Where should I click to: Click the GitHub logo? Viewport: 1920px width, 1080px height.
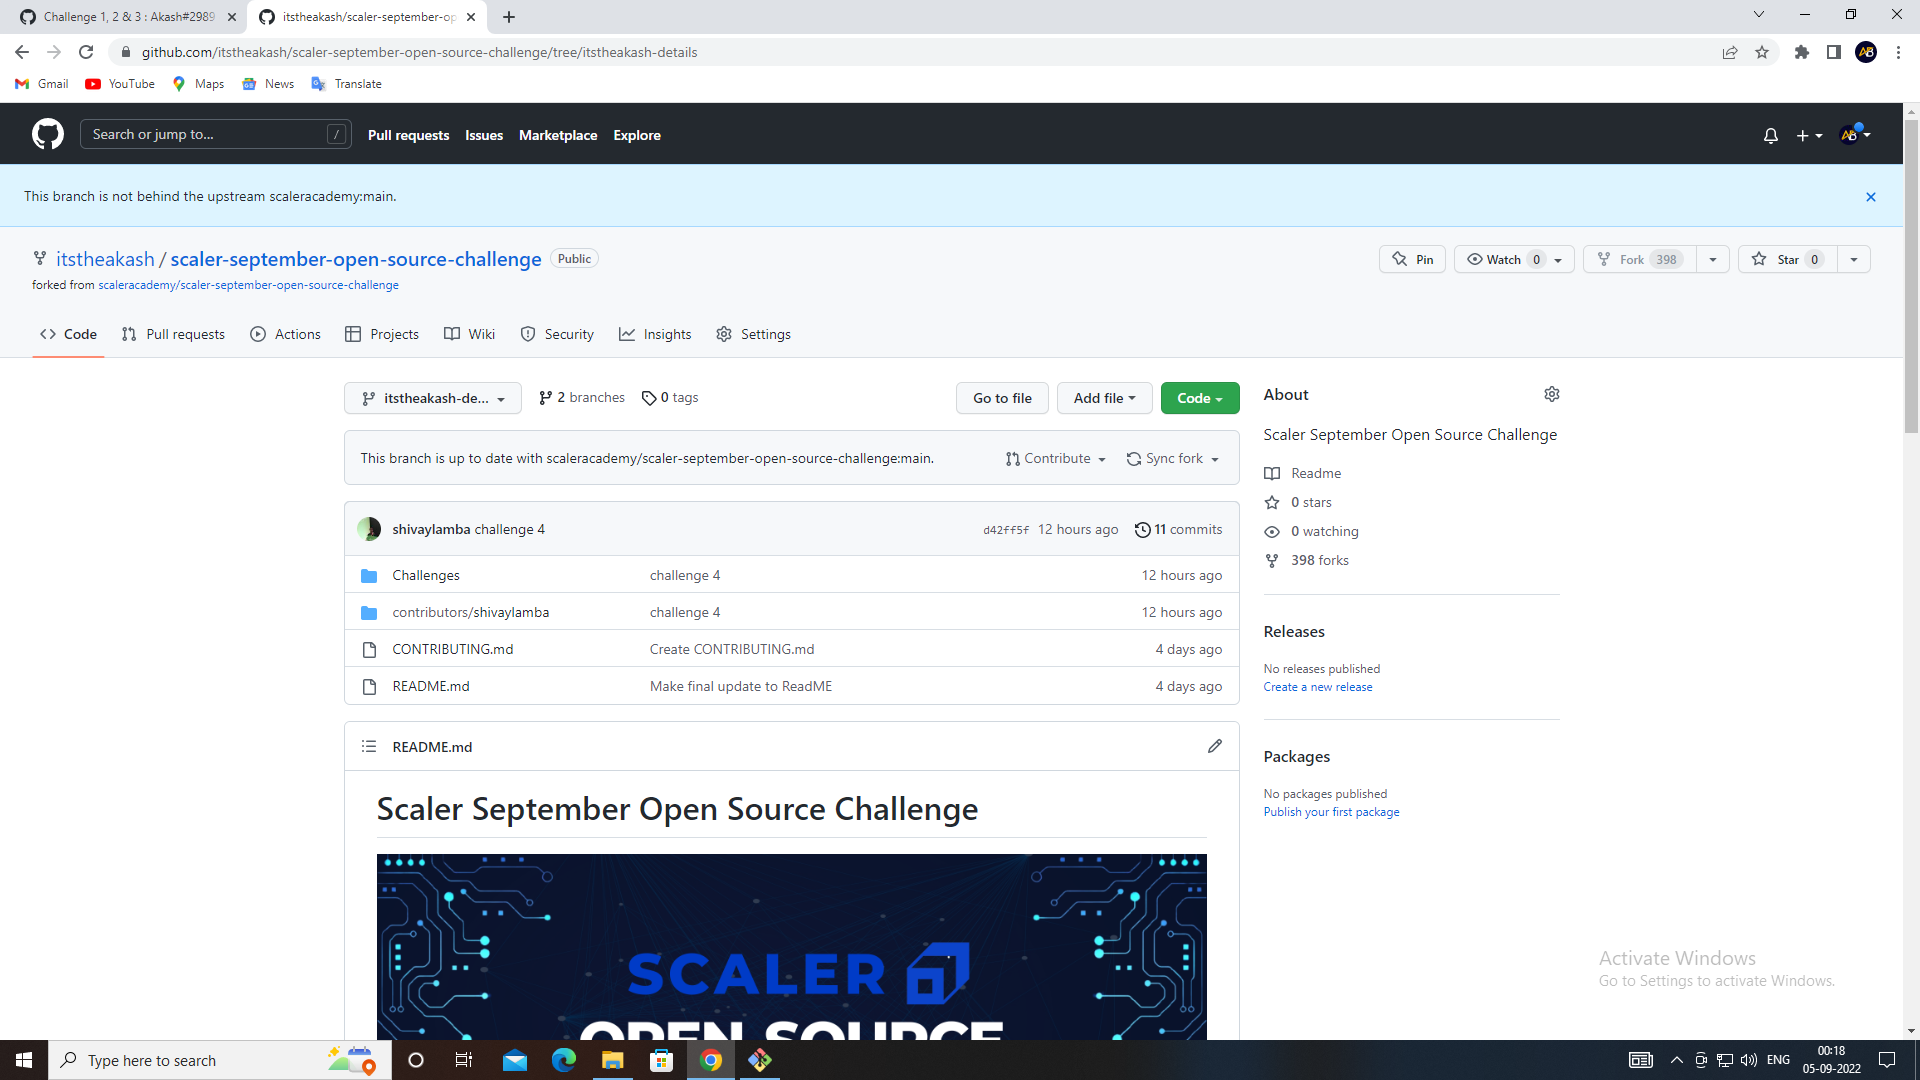(x=47, y=133)
